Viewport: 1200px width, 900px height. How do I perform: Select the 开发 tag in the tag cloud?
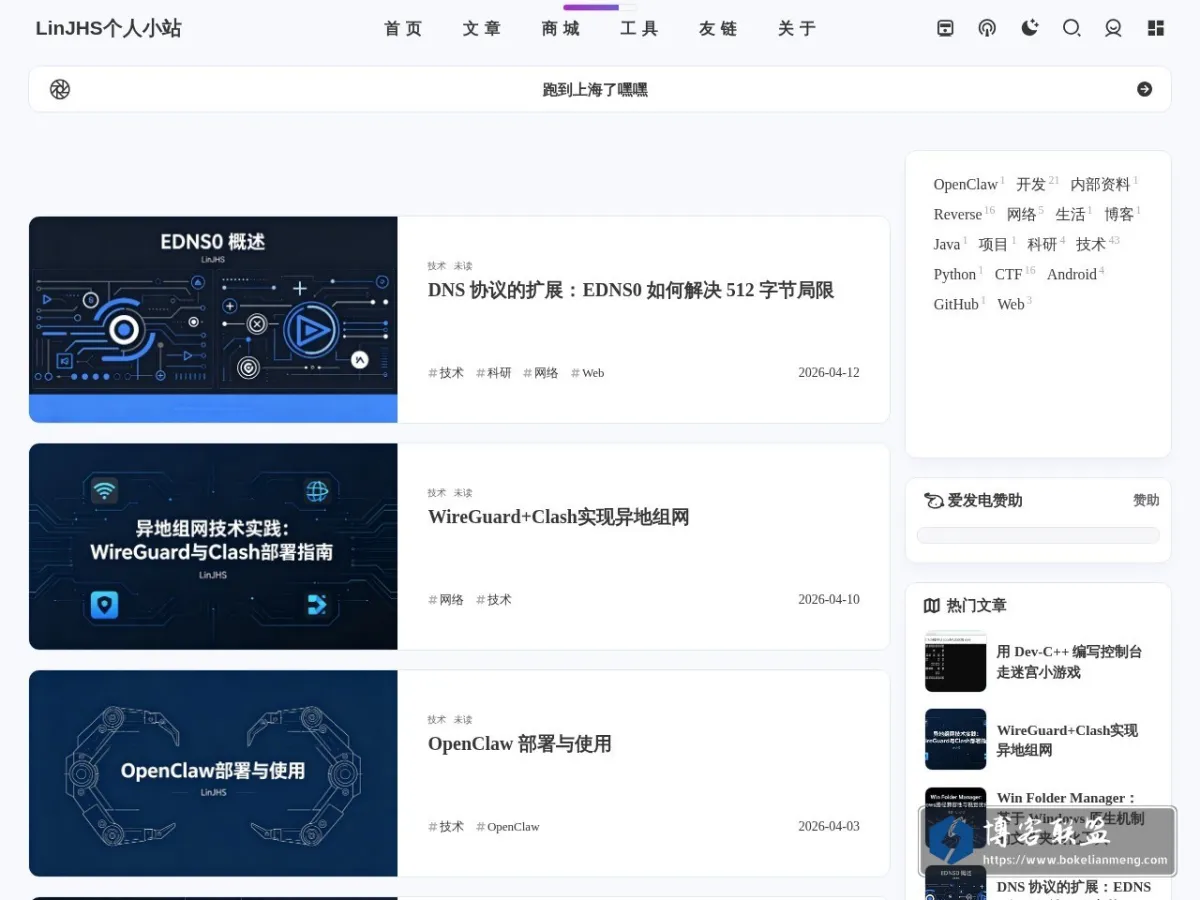(x=1037, y=184)
